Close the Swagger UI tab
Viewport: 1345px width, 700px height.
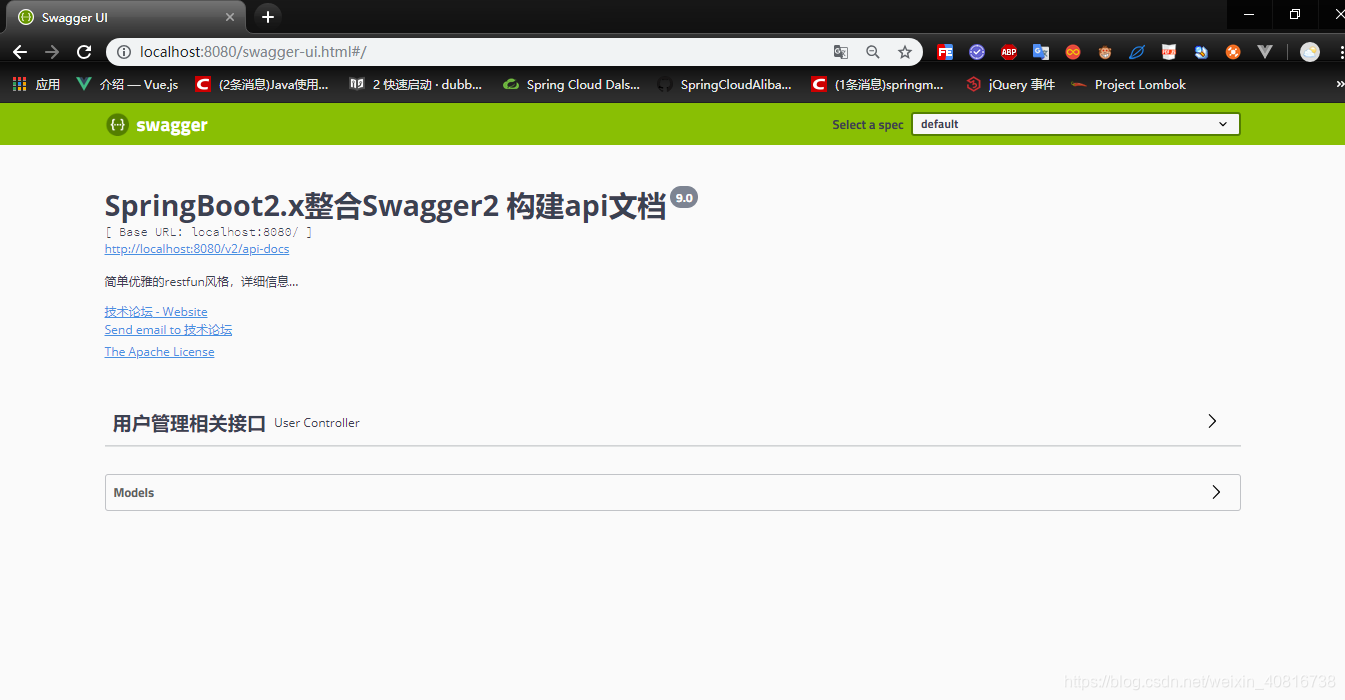[230, 18]
